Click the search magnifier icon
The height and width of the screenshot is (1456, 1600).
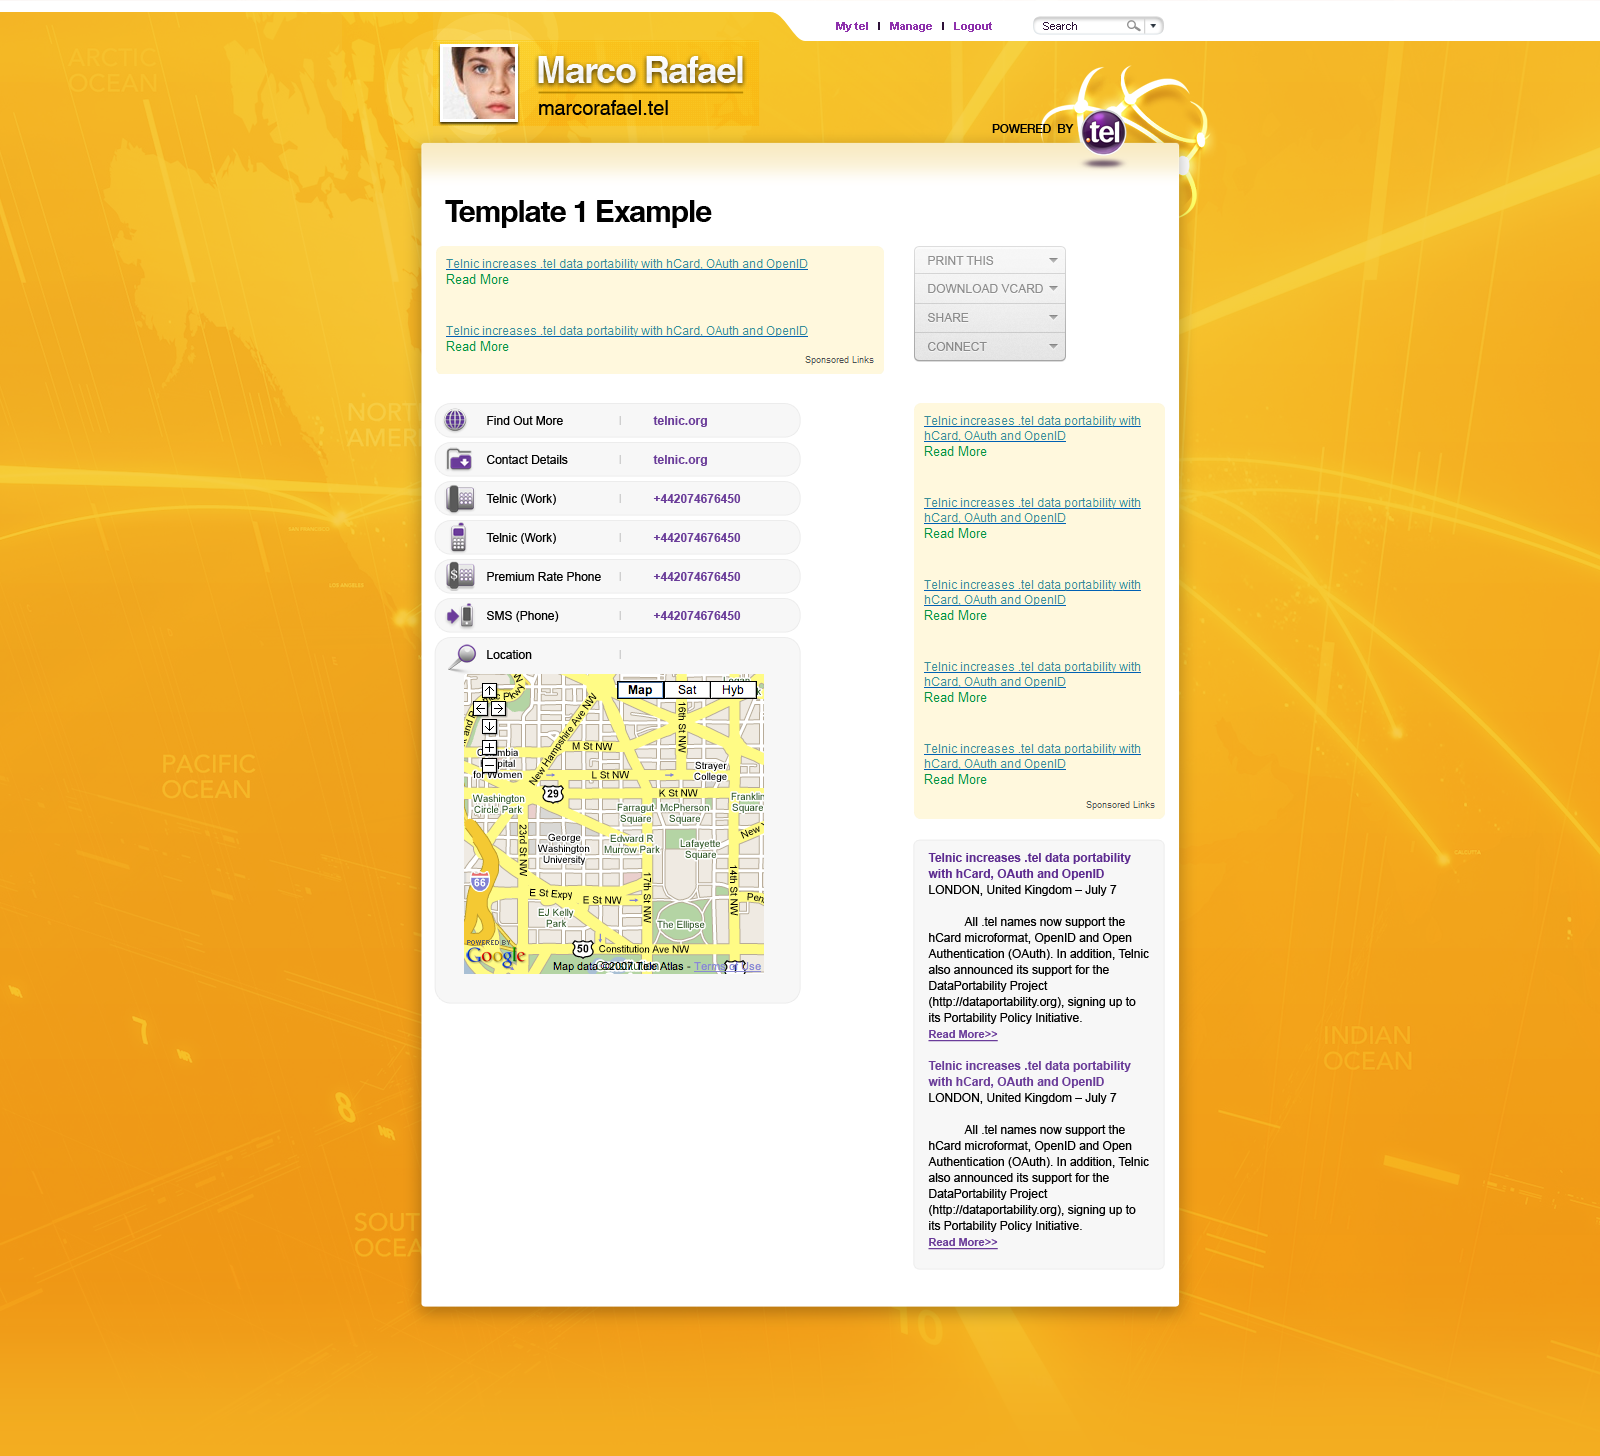(1133, 26)
